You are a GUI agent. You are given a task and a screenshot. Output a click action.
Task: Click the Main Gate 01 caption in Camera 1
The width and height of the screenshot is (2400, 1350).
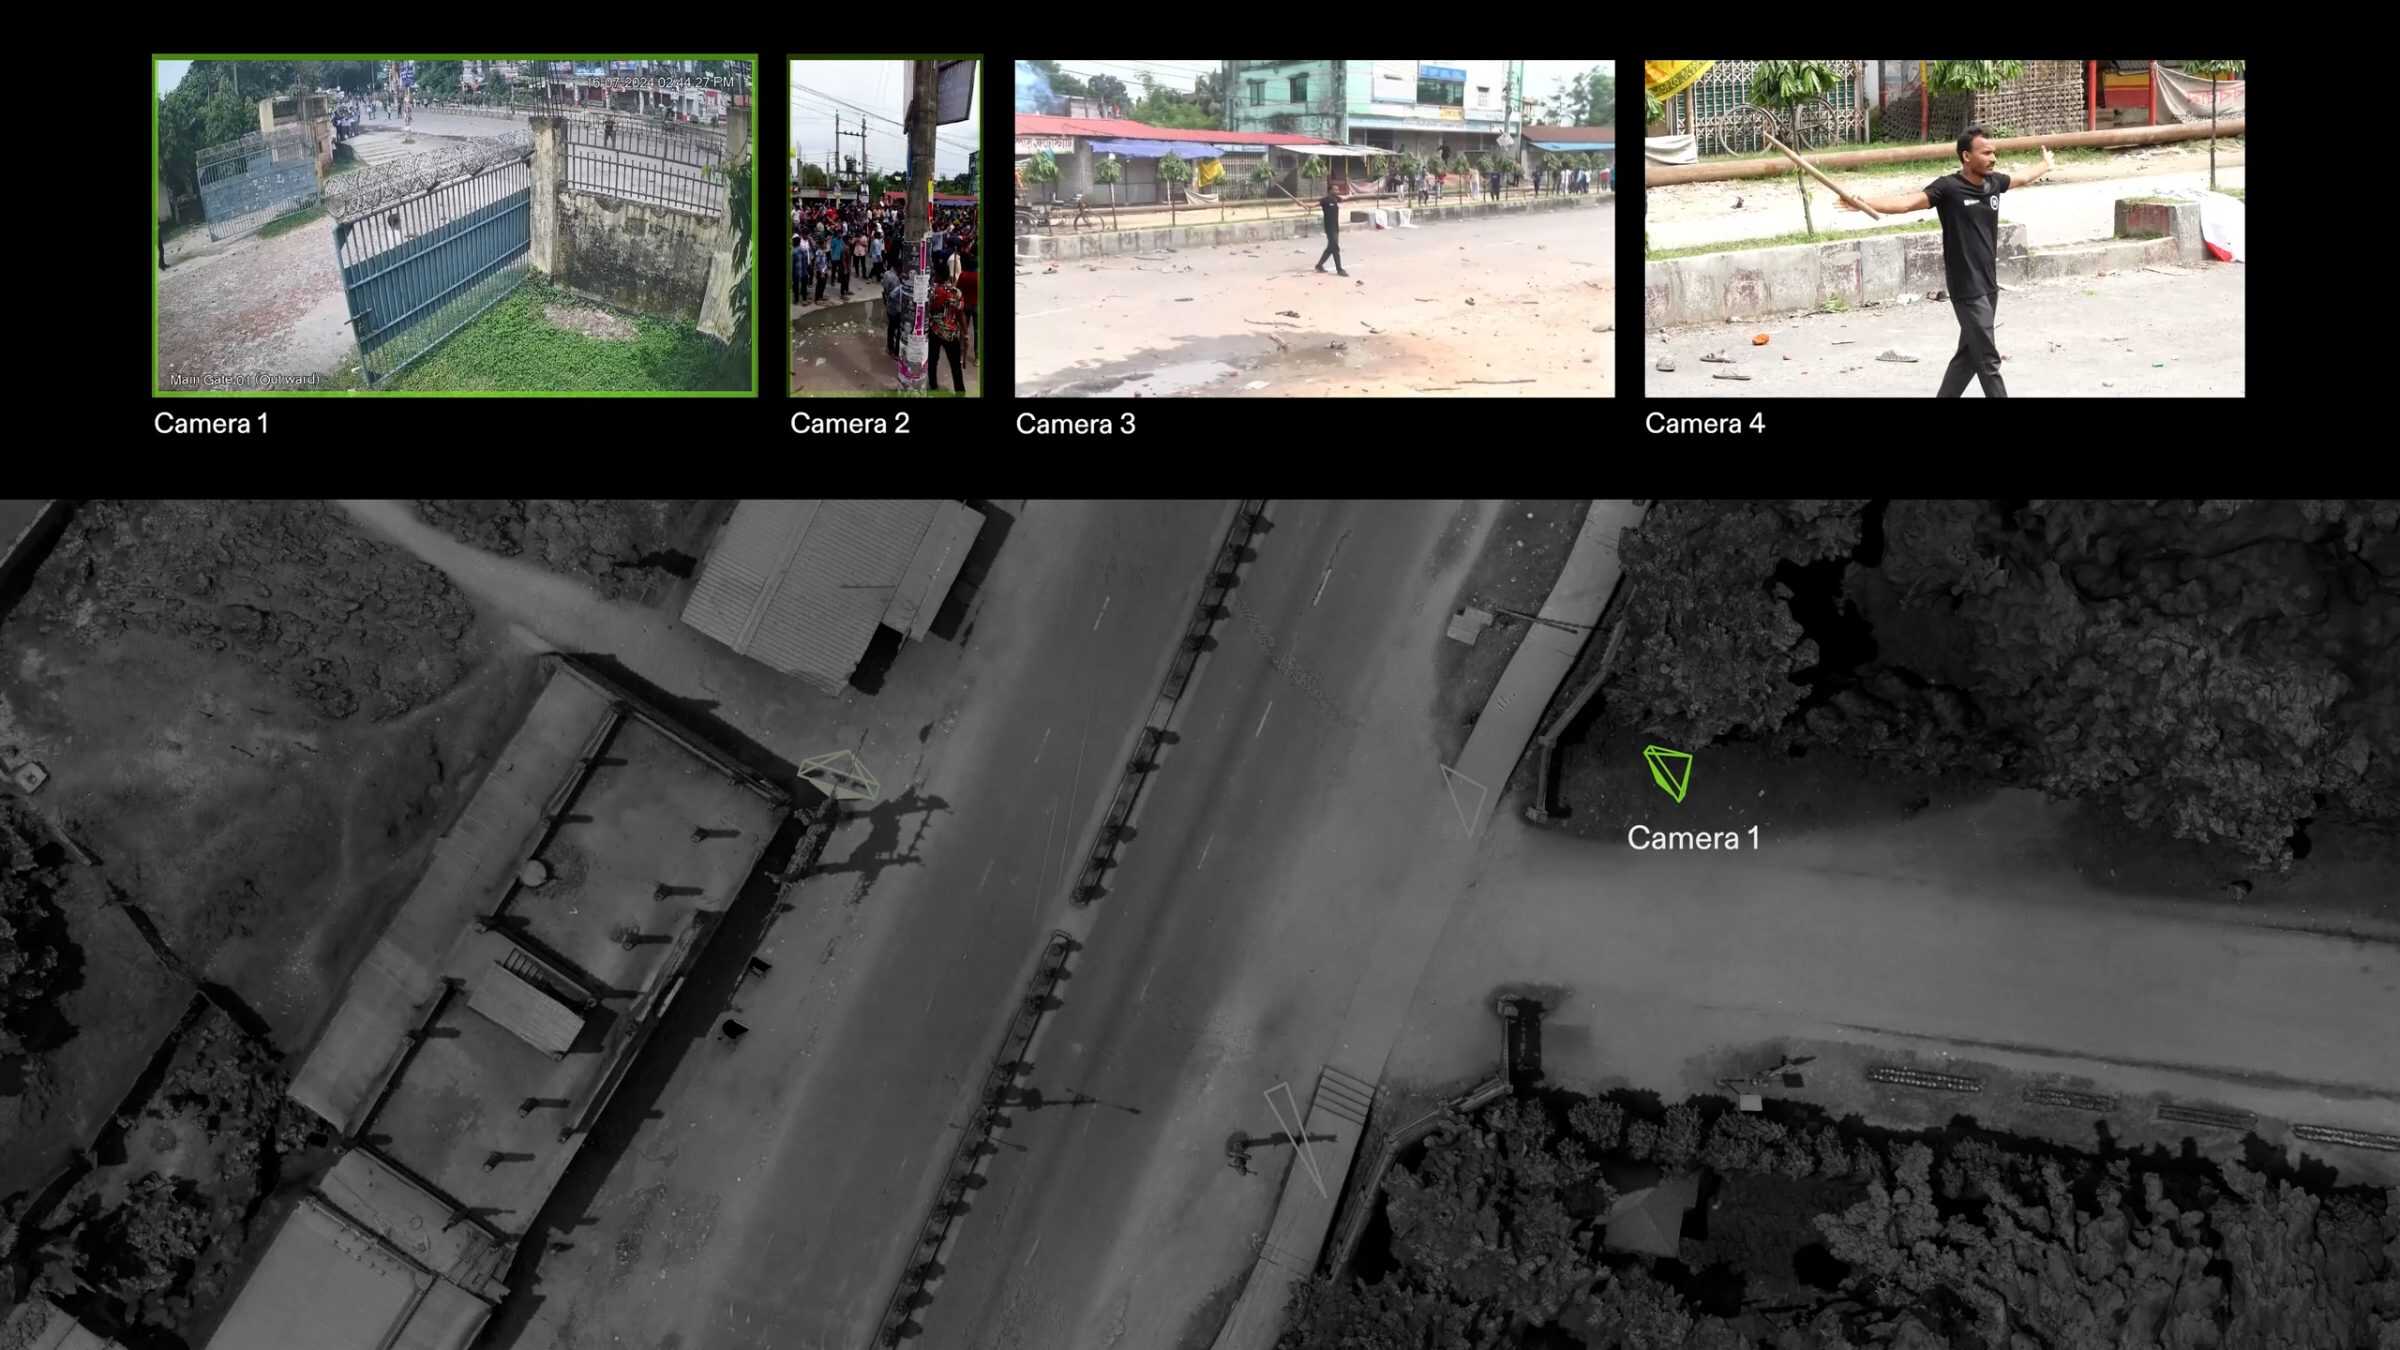click(244, 380)
